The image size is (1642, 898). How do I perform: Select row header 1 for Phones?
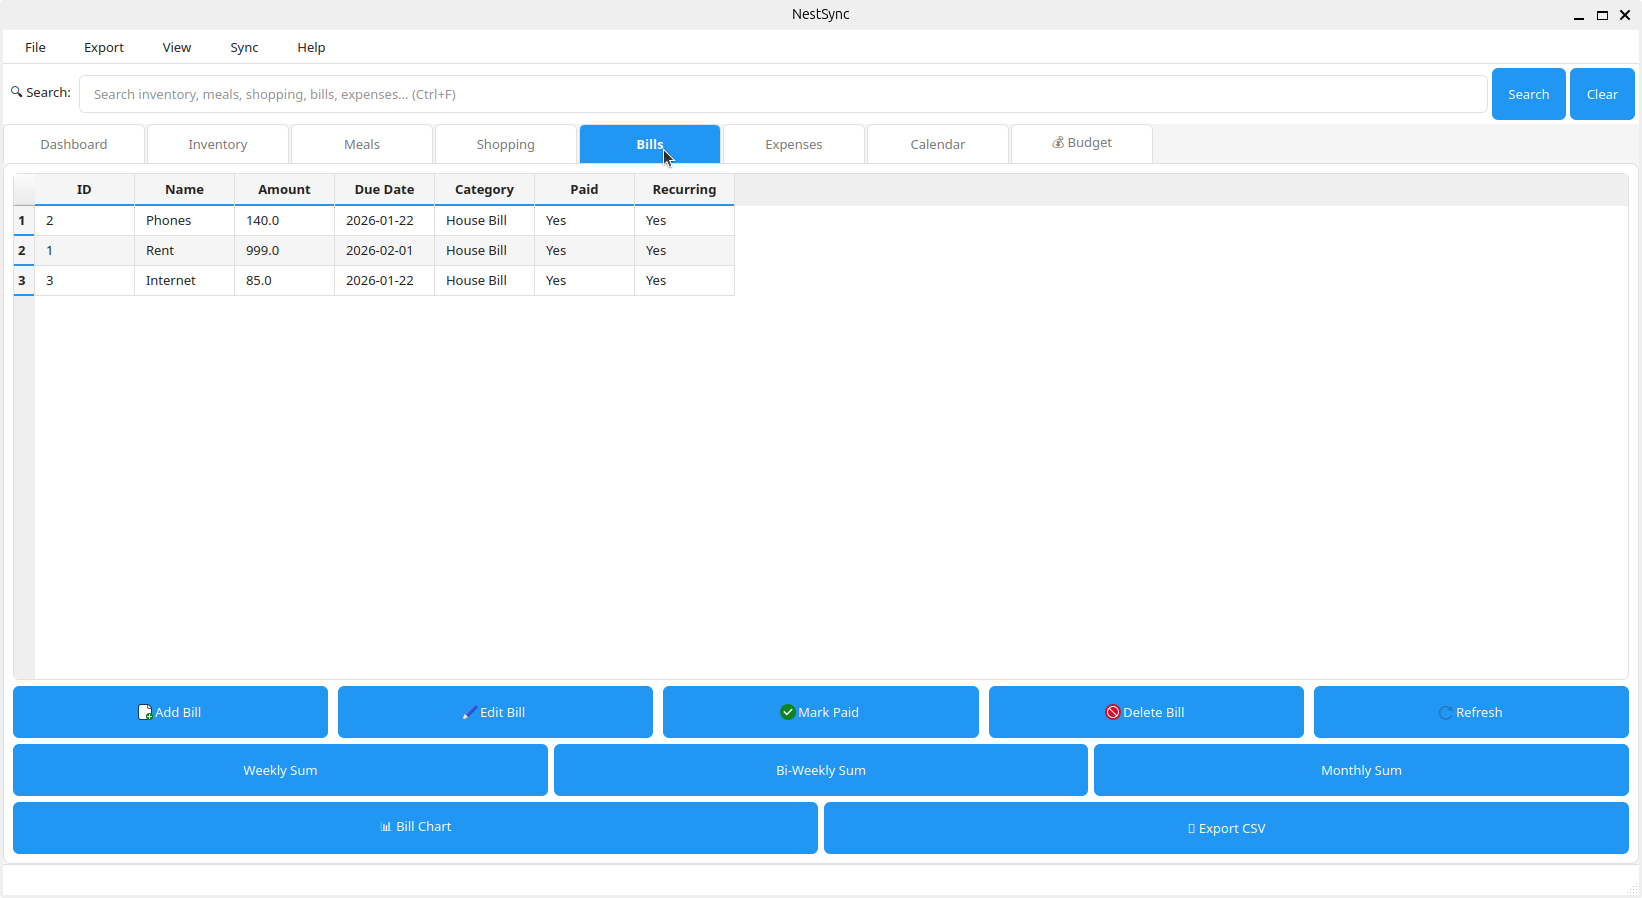click(24, 220)
